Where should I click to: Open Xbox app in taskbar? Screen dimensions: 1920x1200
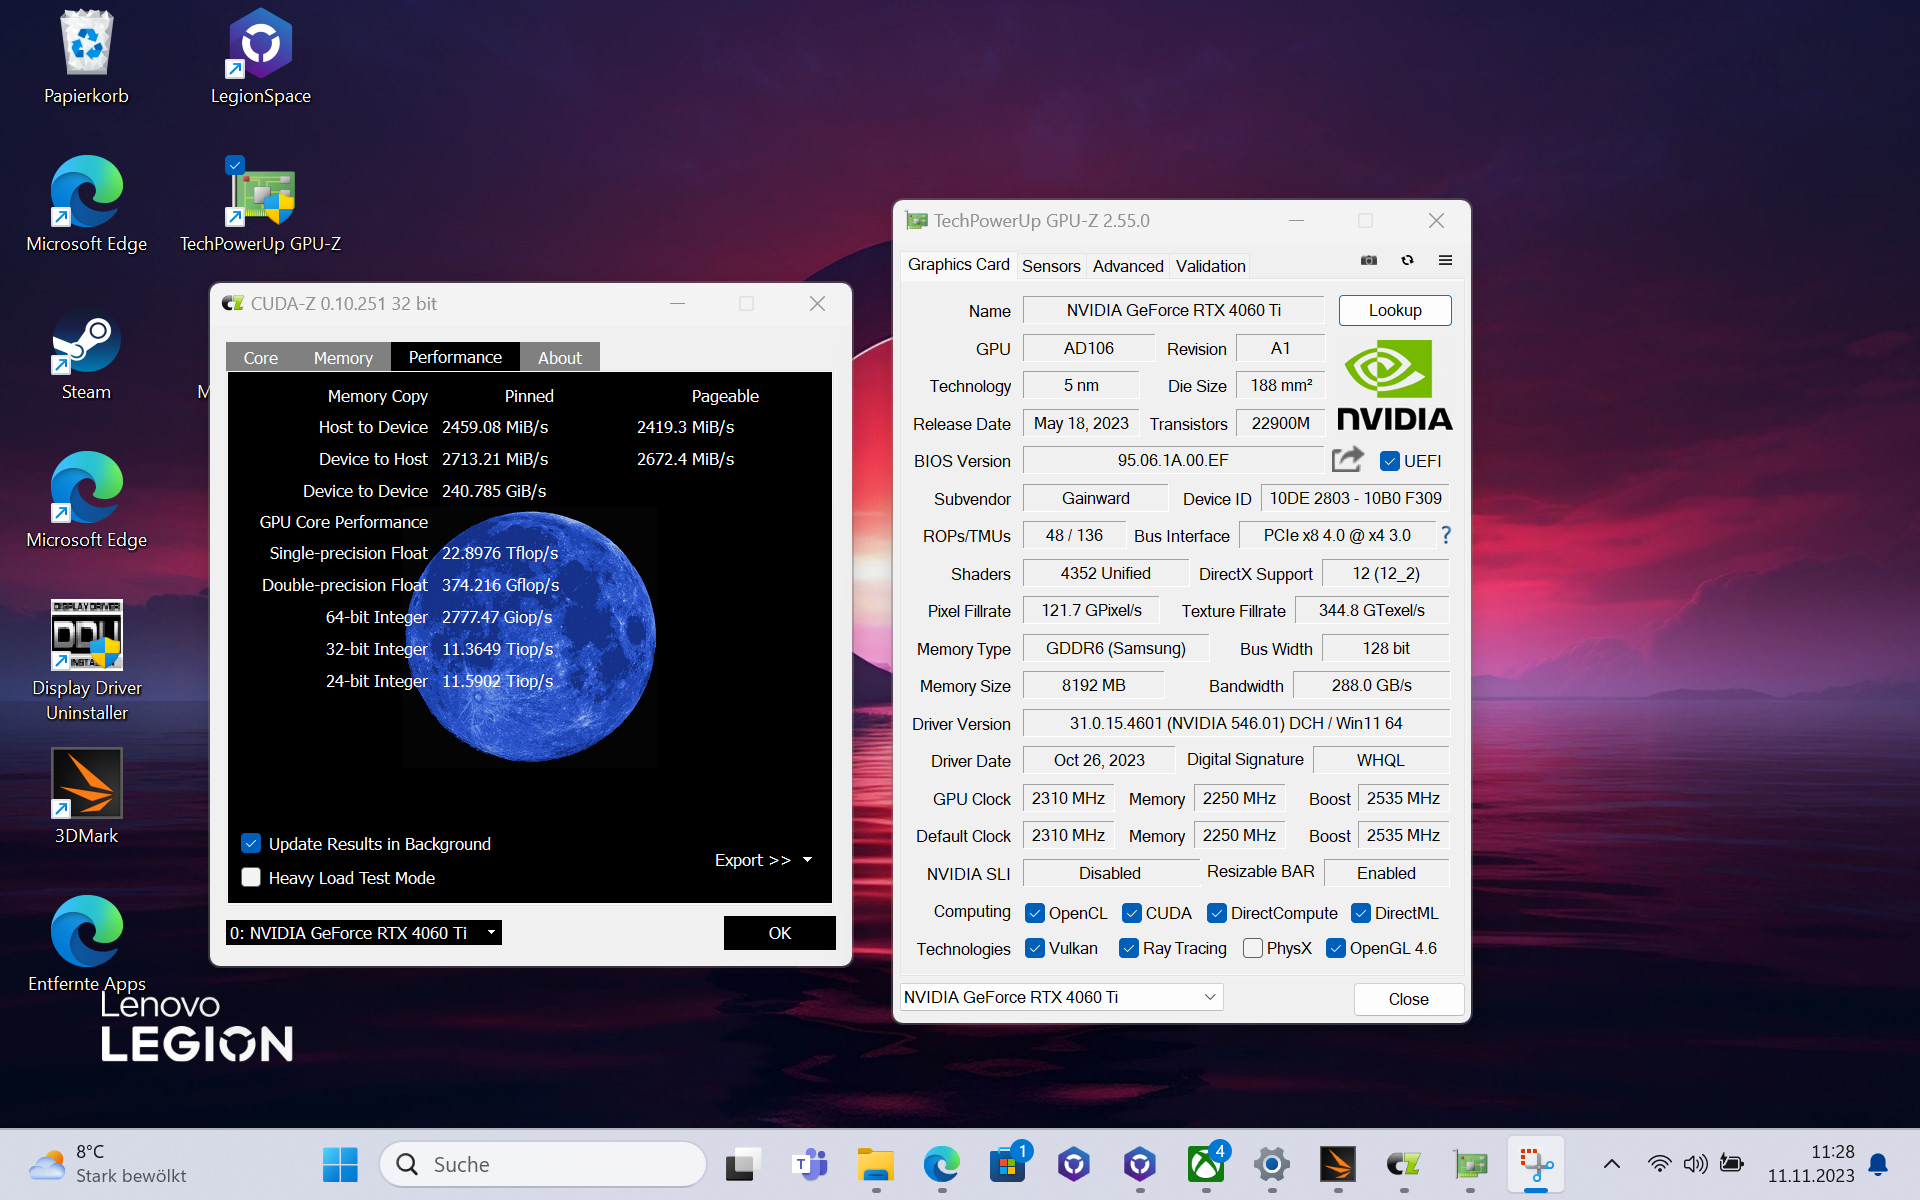pyautogui.click(x=1205, y=1164)
